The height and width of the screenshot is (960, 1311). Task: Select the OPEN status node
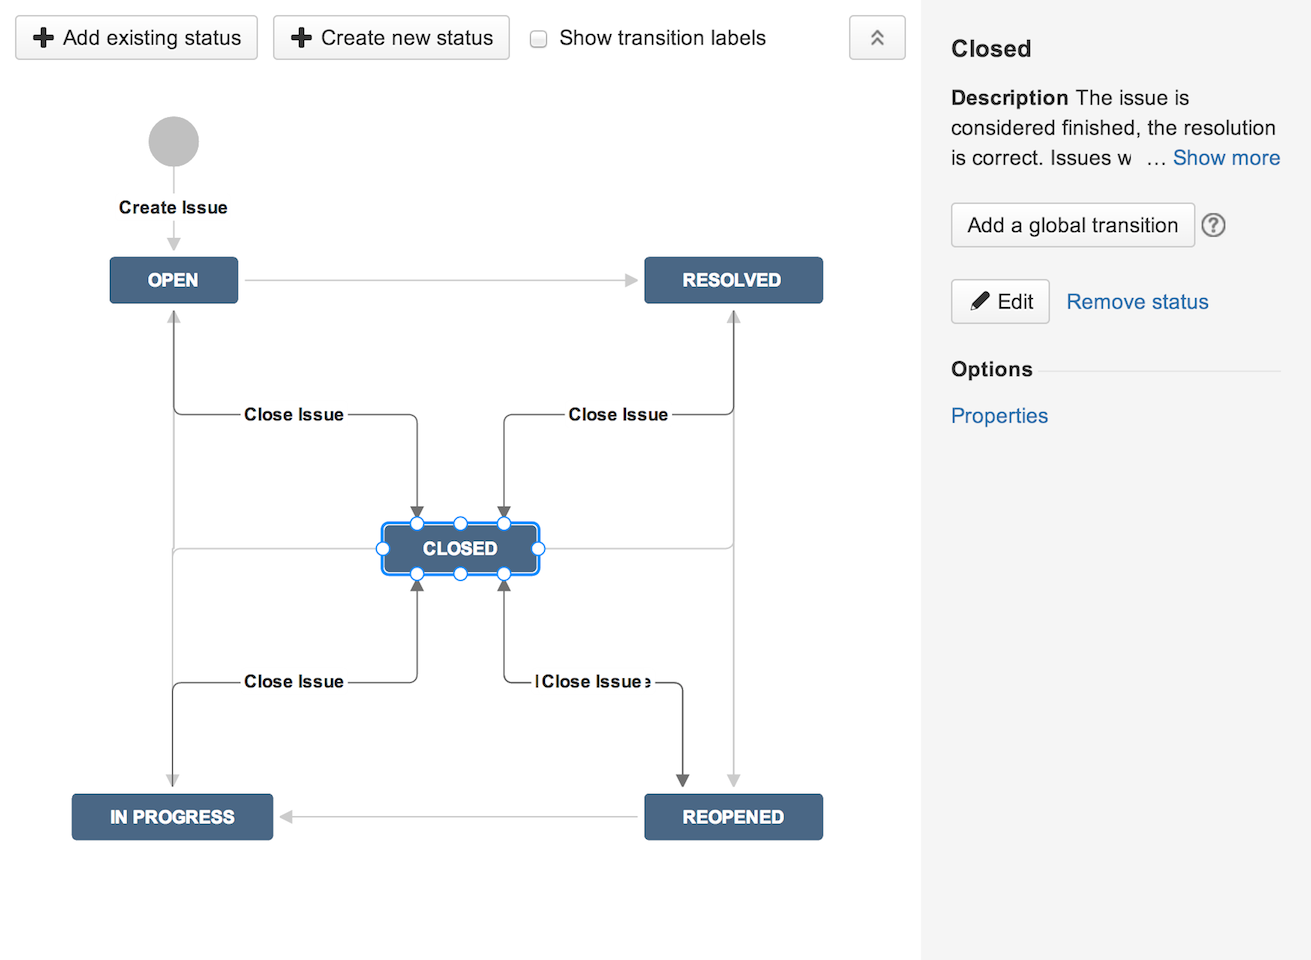174,280
